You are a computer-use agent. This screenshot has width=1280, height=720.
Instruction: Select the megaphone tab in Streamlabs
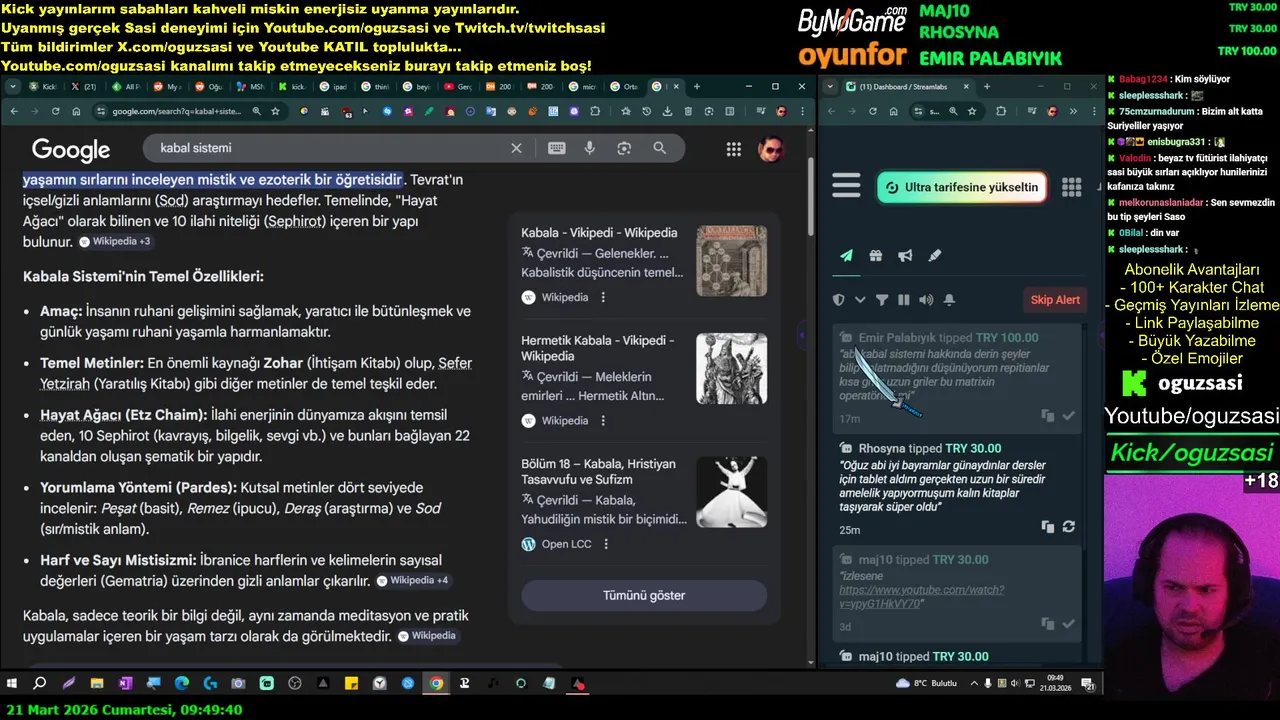(905, 256)
